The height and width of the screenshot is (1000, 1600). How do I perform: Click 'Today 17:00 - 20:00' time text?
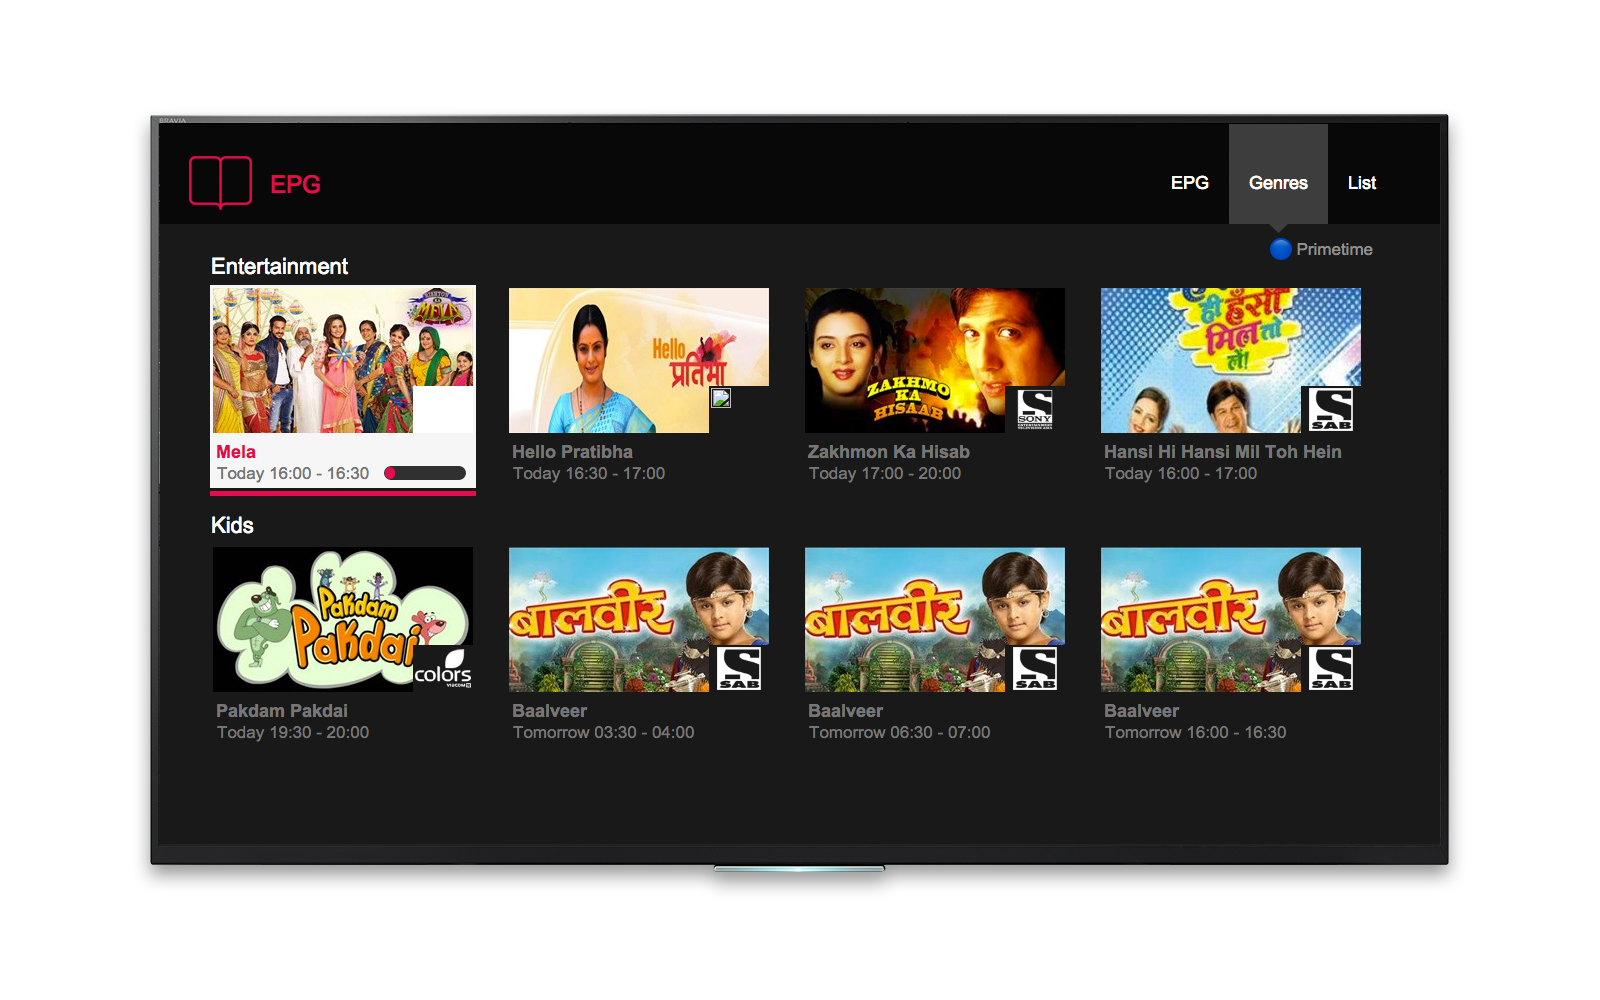[x=885, y=473]
